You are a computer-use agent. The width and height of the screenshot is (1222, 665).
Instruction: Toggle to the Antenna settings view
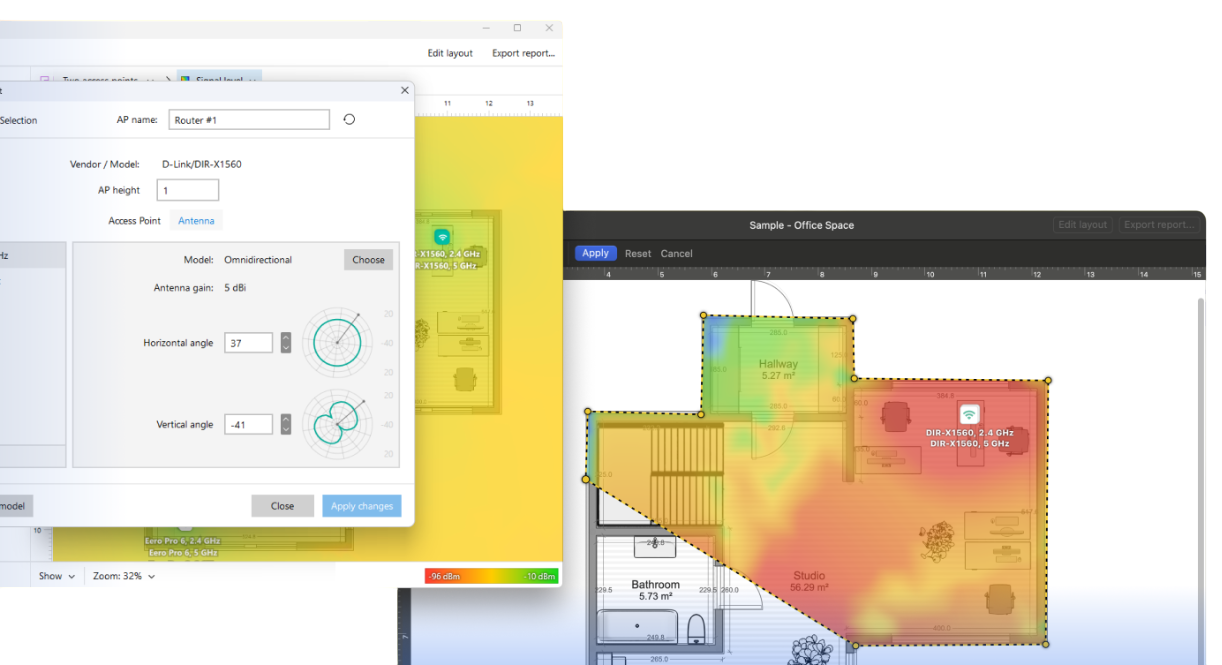[196, 220]
